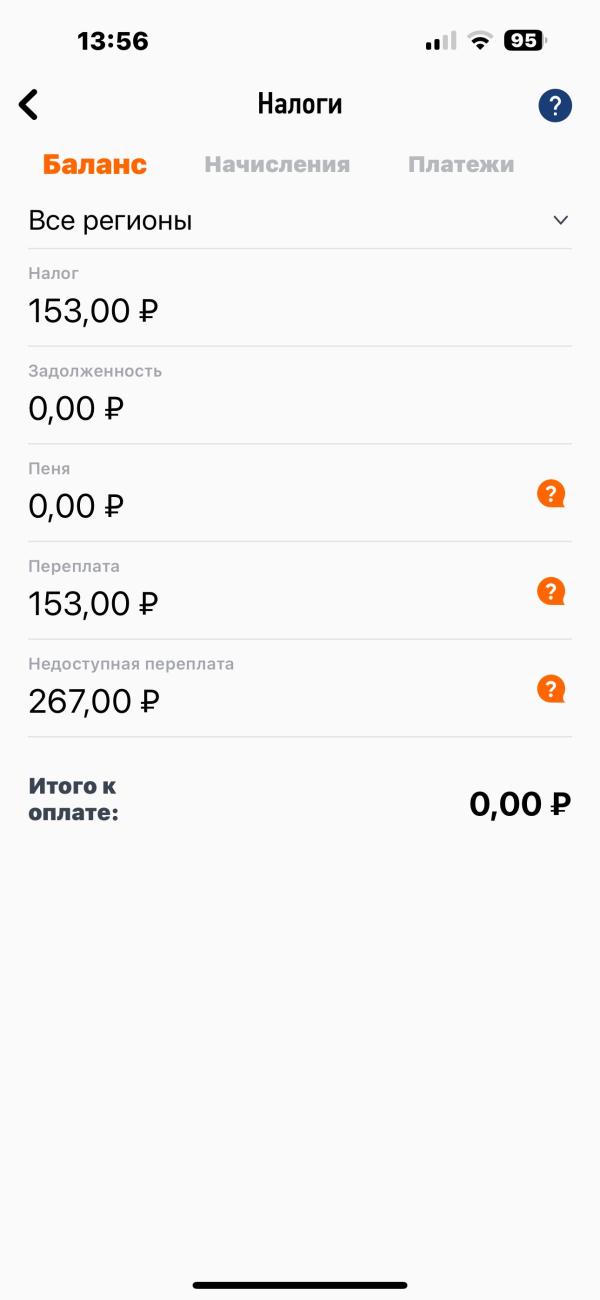Open the Все регионы region selector
The height and width of the screenshot is (1300, 600).
(110, 221)
